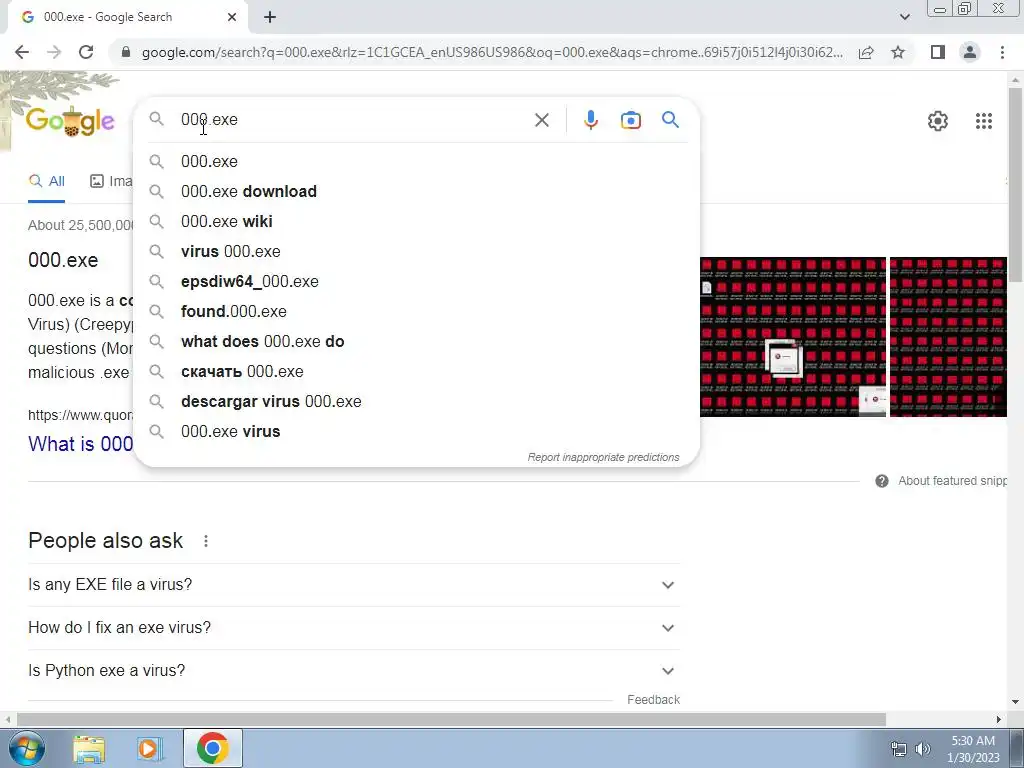Go back using the browser back arrow
This screenshot has width=1024, height=768.
coord(22,52)
